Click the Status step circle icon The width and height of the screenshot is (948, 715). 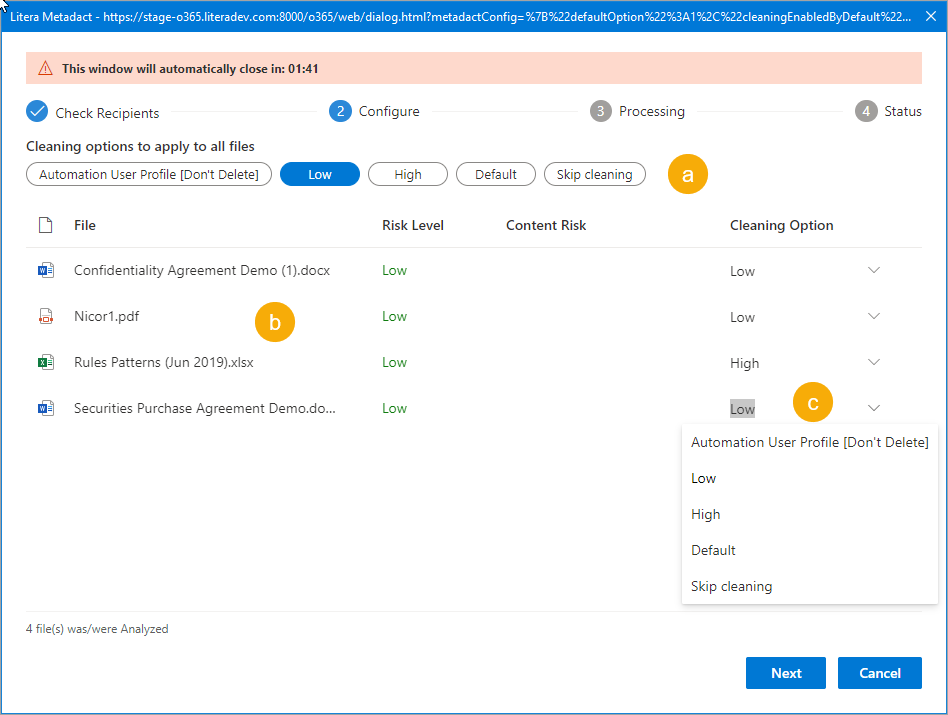pos(867,112)
